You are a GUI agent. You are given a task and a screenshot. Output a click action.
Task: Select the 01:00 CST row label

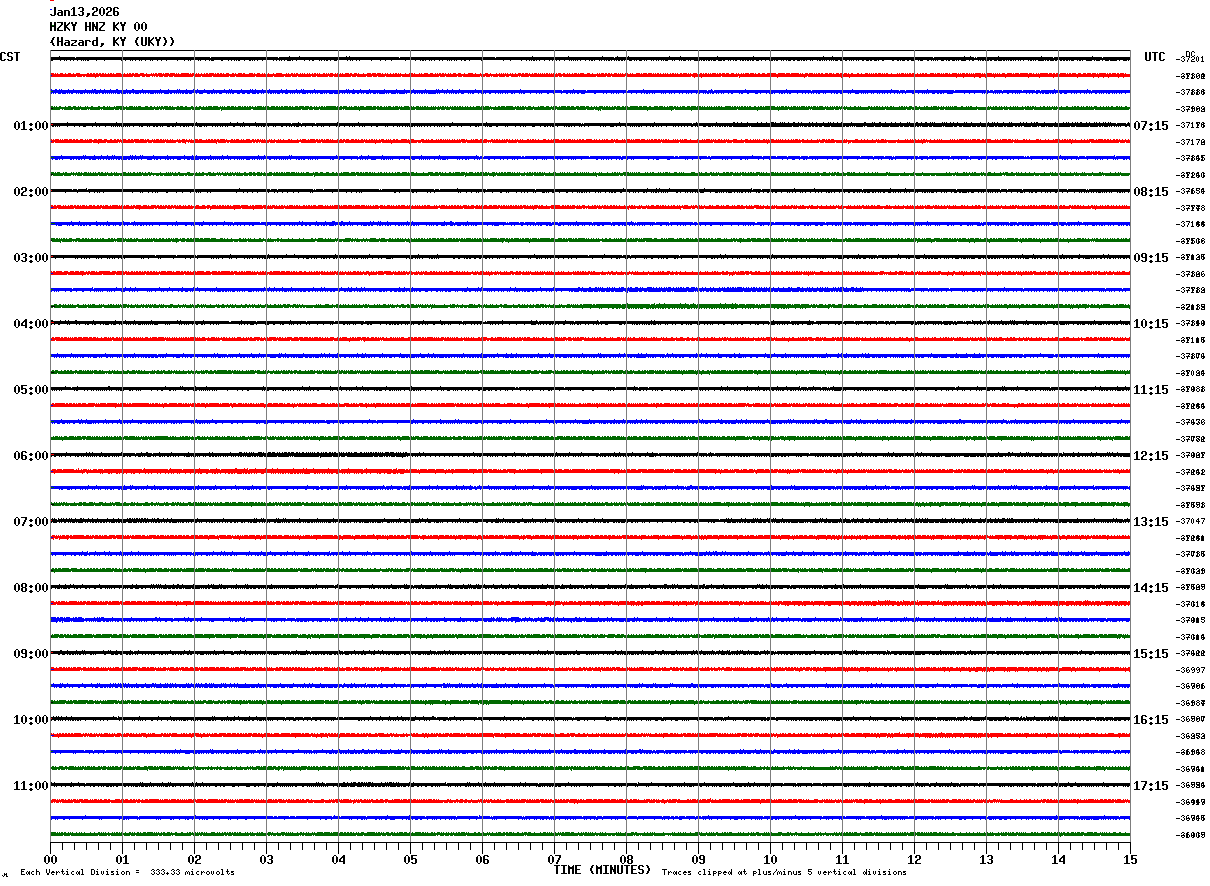click(31, 126)
